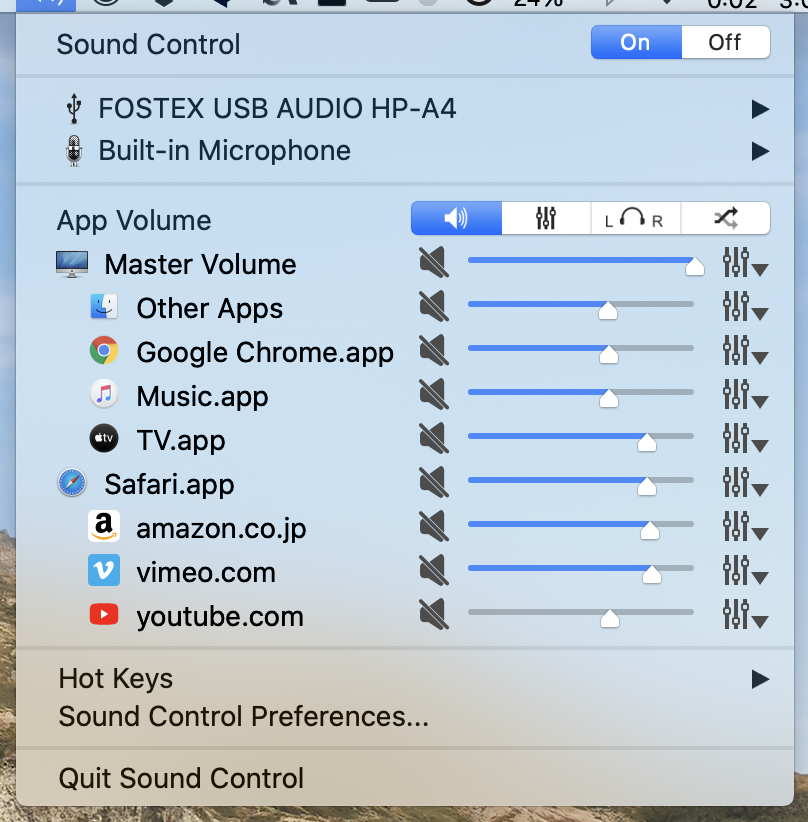Click the Google Chrome app icon
The width and height of the screenshot is (808, 822).
coord(104,351)
